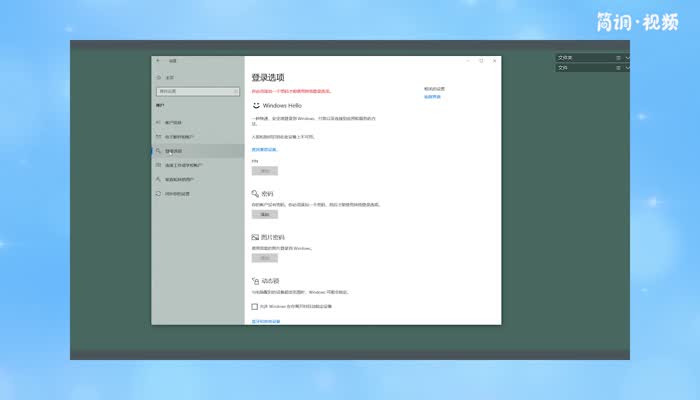Enable the Dynamic lock checkbox
This screenshot has height=400, width=700.
(x=255, y=306)
